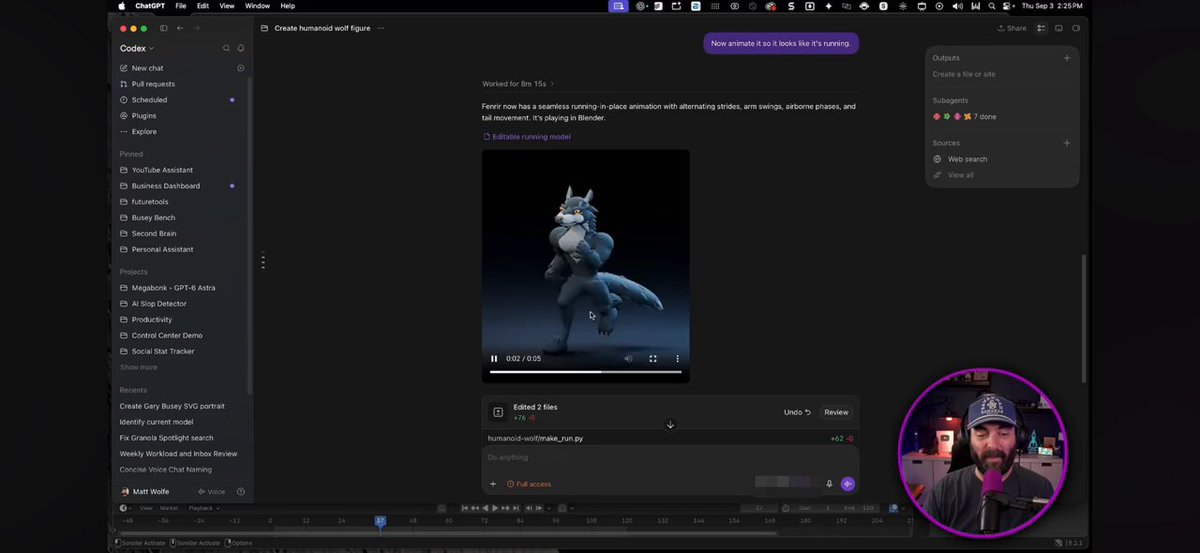
Task: Click the Review button
Action: pos(836,412)
